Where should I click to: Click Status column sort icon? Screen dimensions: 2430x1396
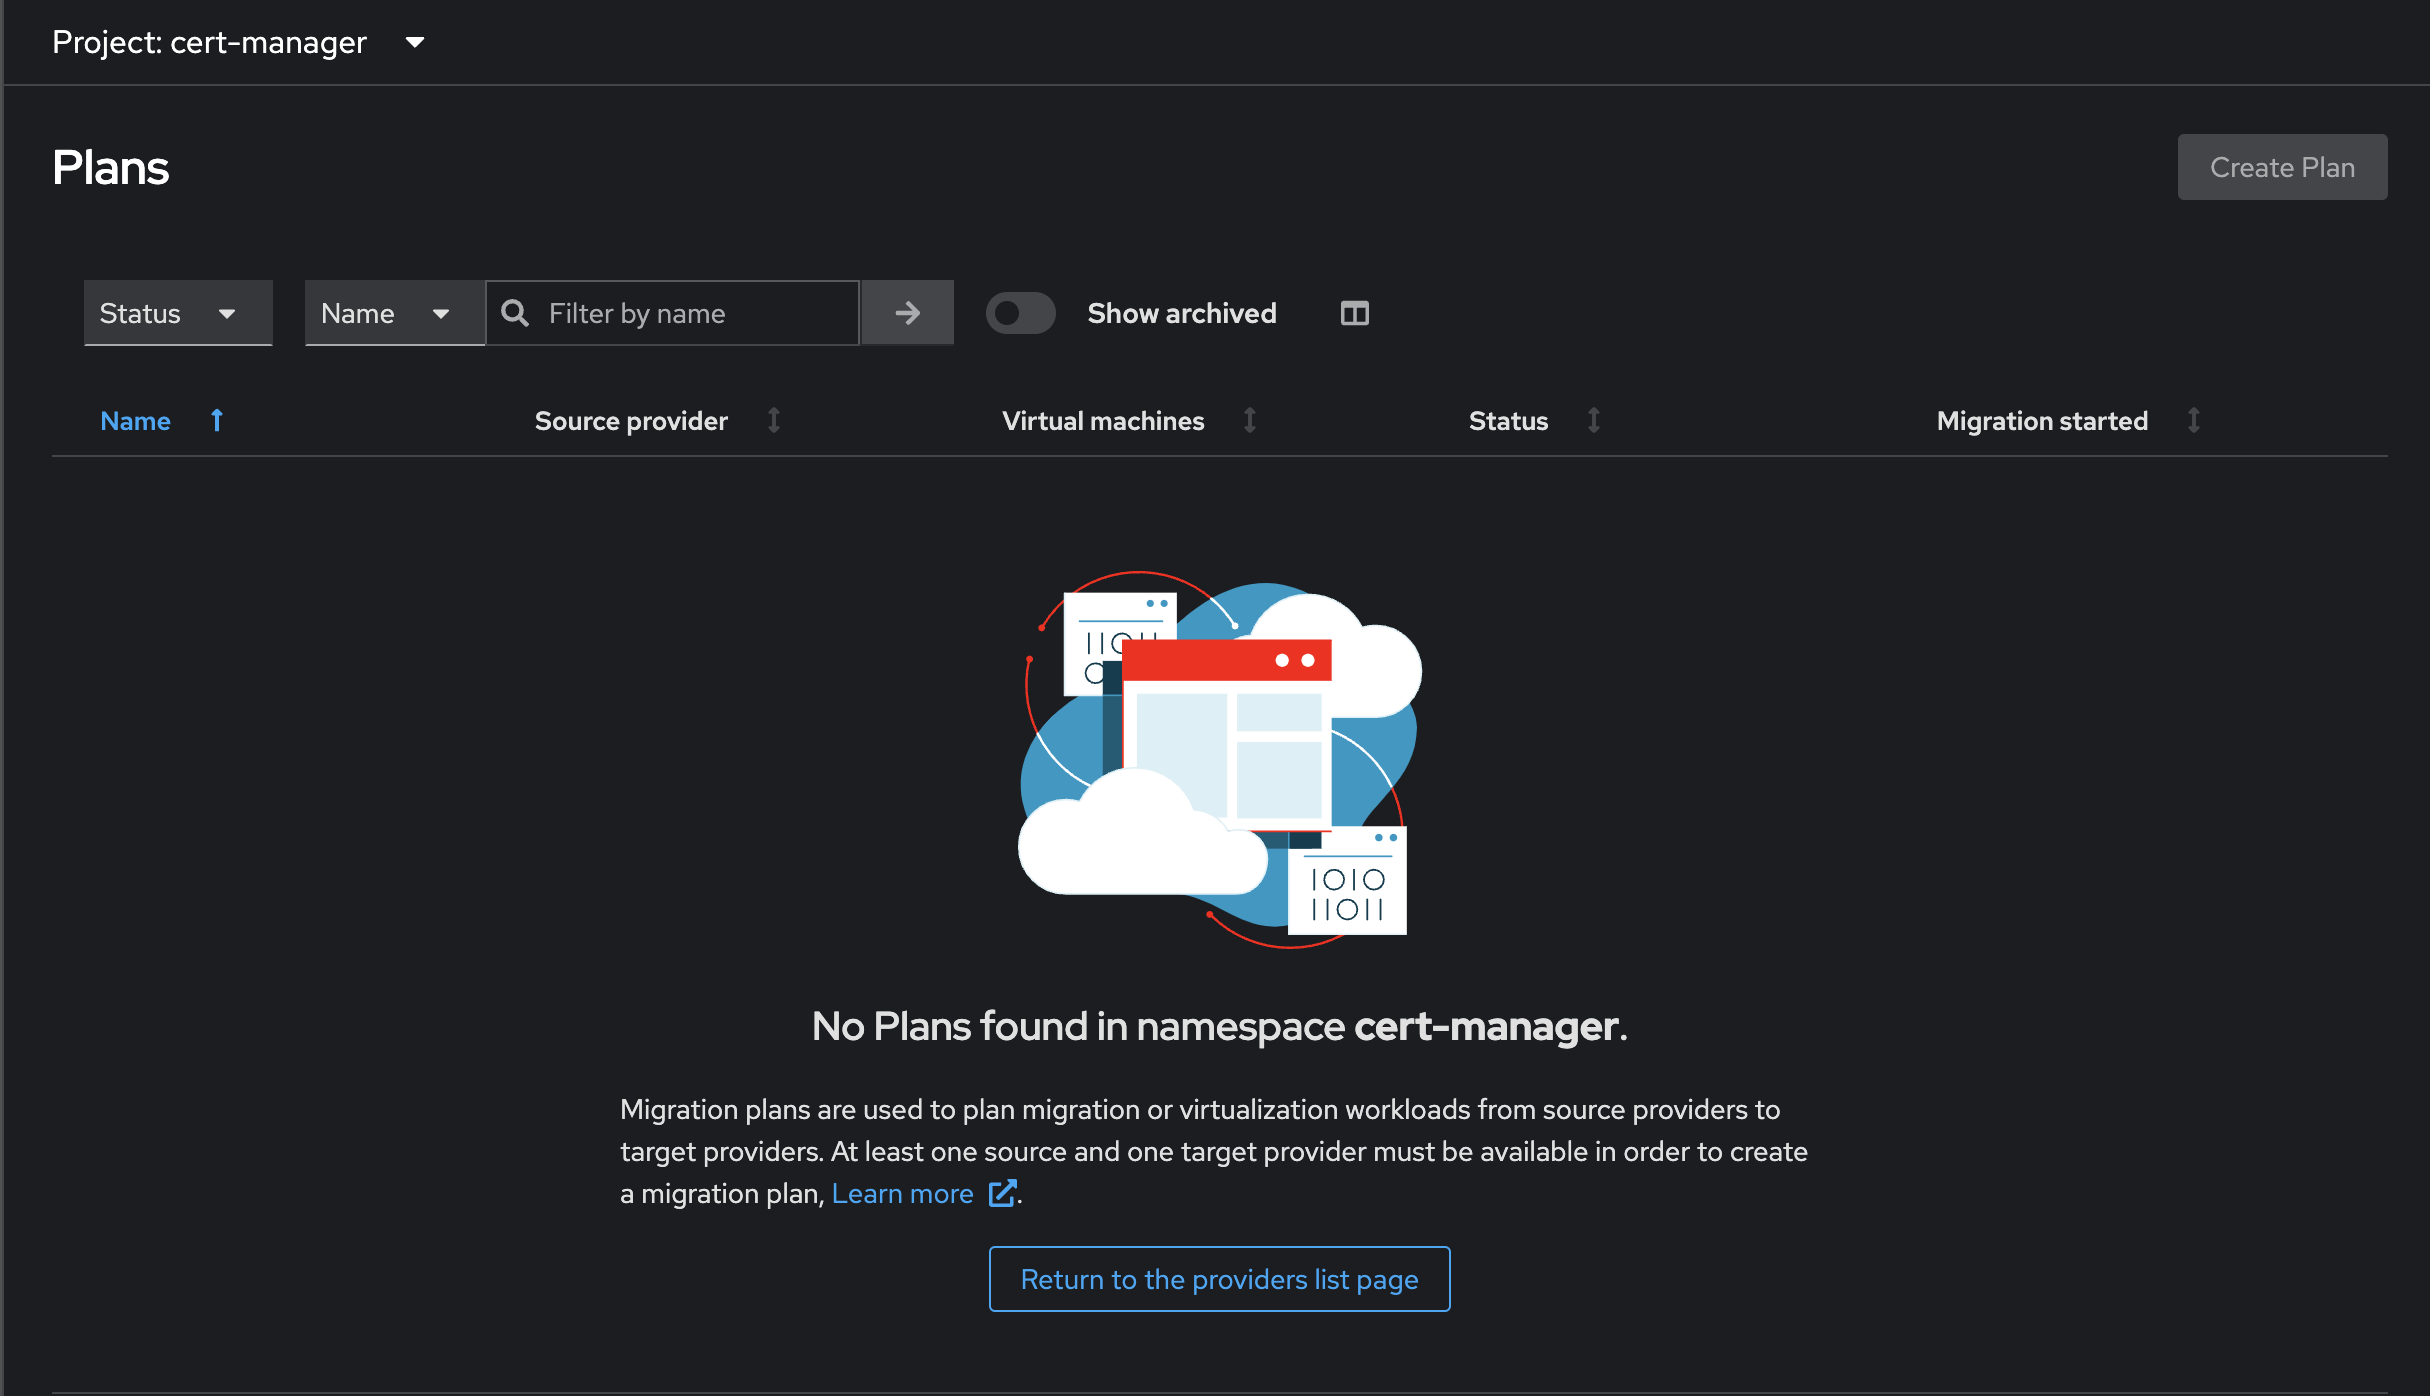tap(1593, 421)
